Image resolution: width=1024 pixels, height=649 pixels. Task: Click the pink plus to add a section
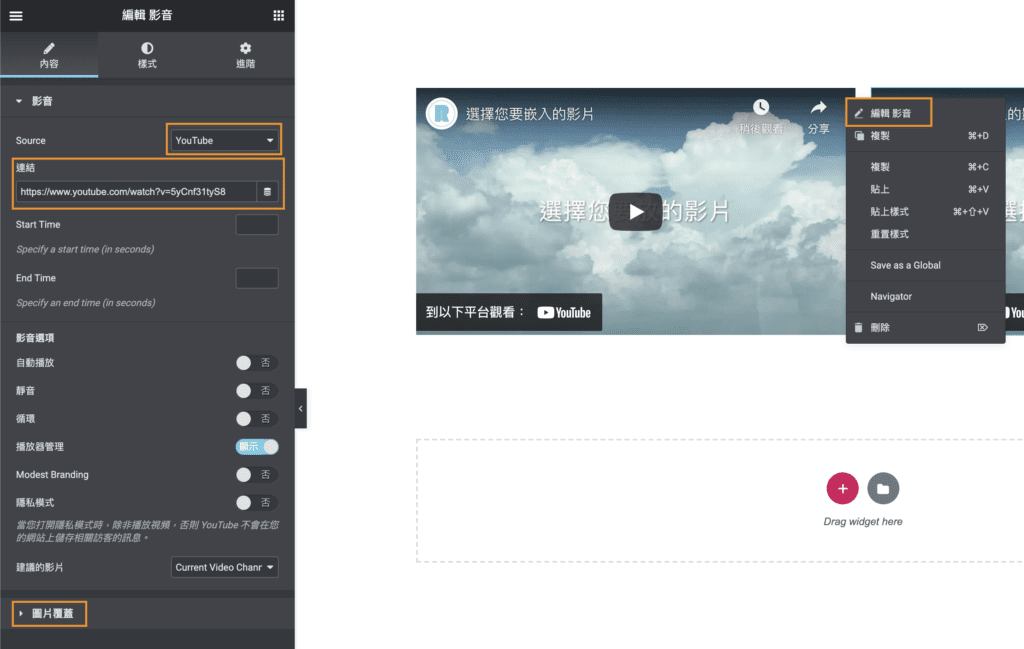point(842,488)
